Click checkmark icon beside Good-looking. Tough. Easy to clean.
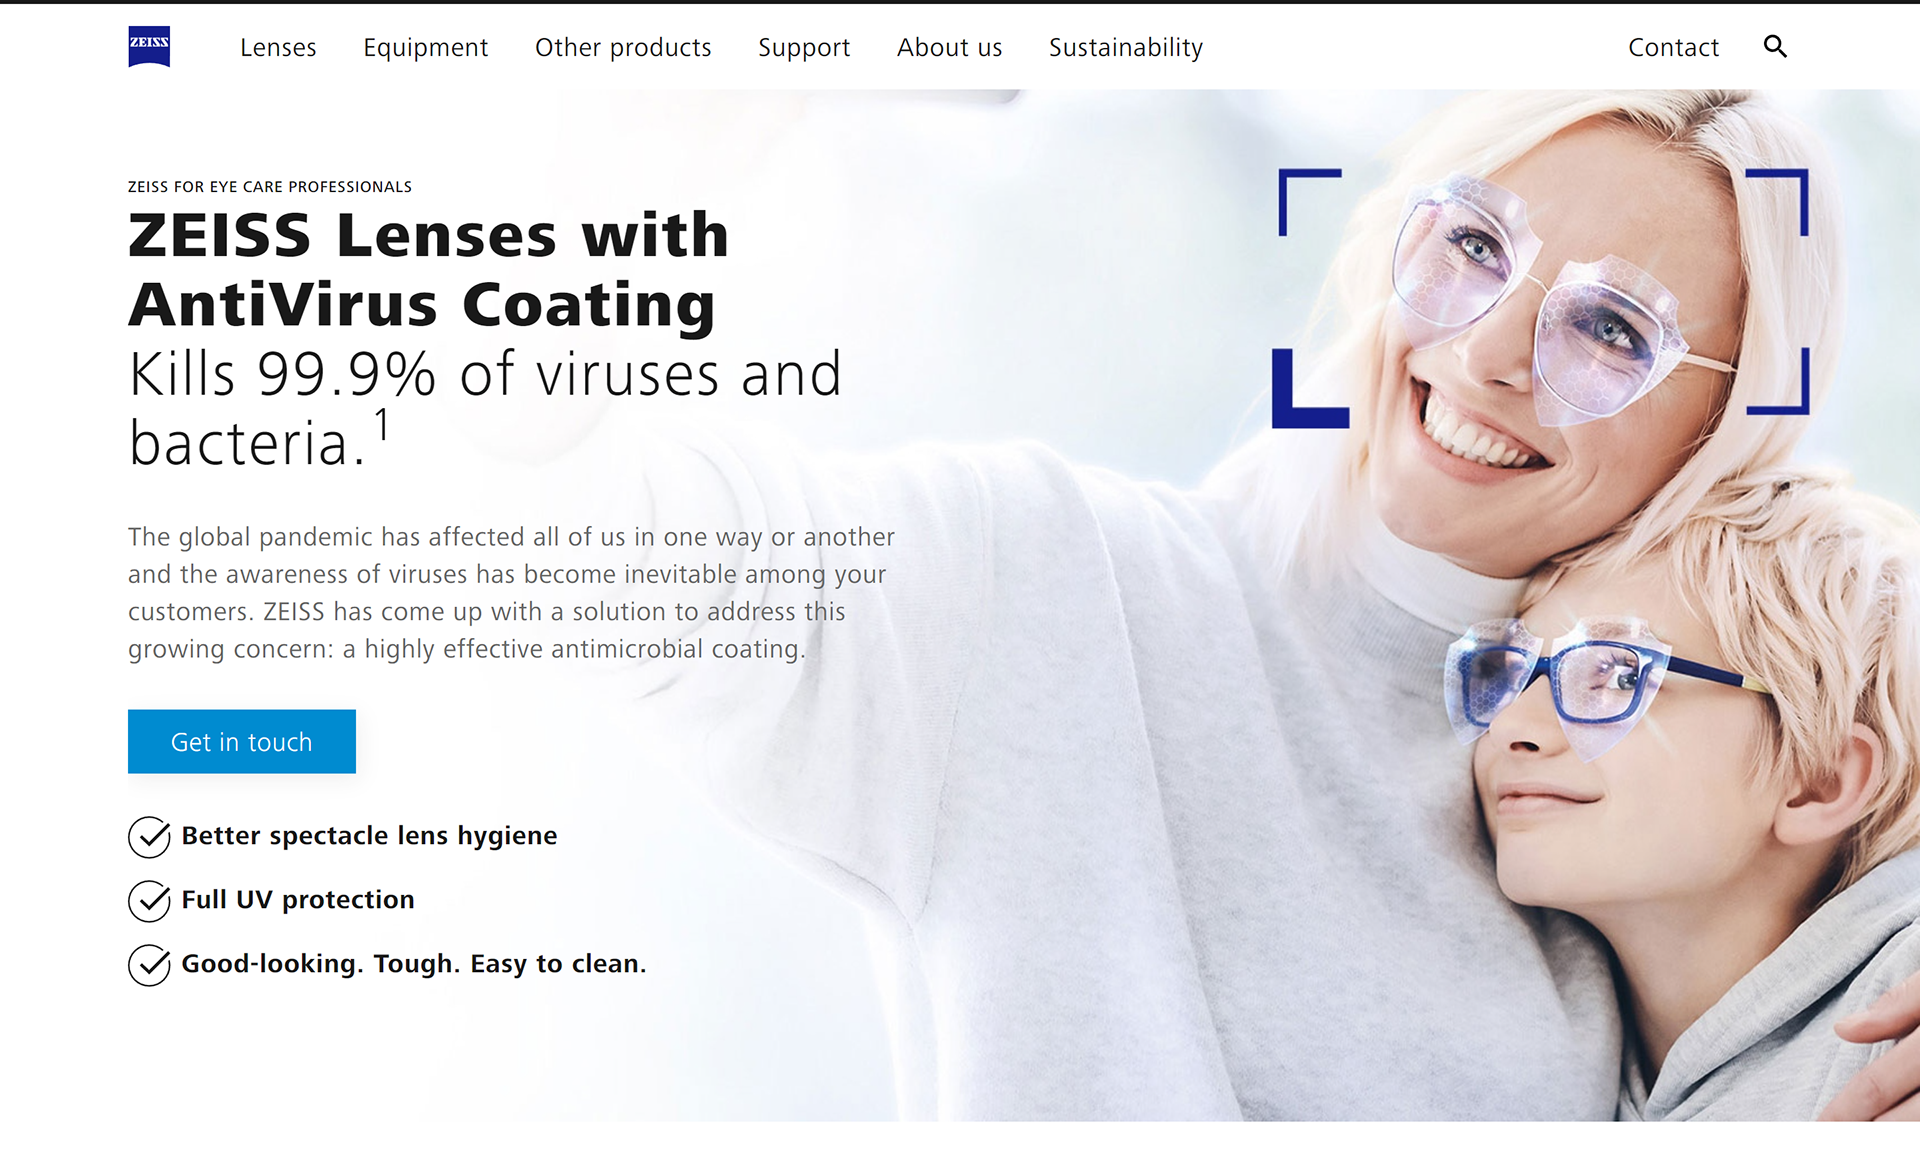The height and width of the screenshot is (1175, 1920). (149, 965)
